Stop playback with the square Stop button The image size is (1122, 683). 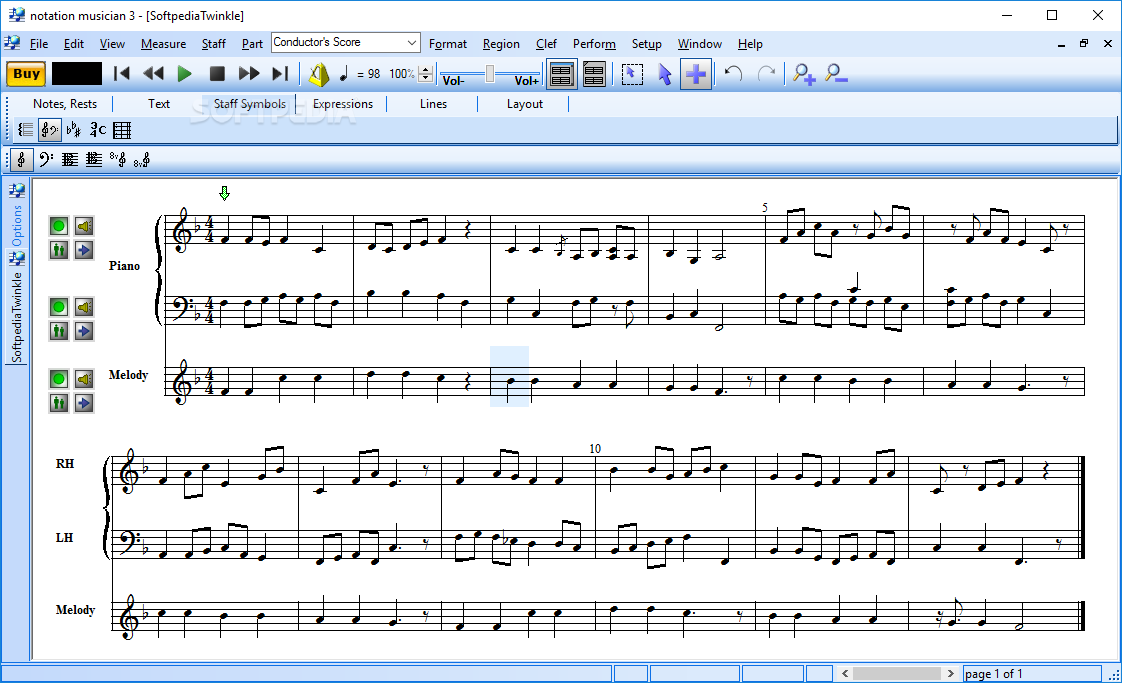[217, 74]
